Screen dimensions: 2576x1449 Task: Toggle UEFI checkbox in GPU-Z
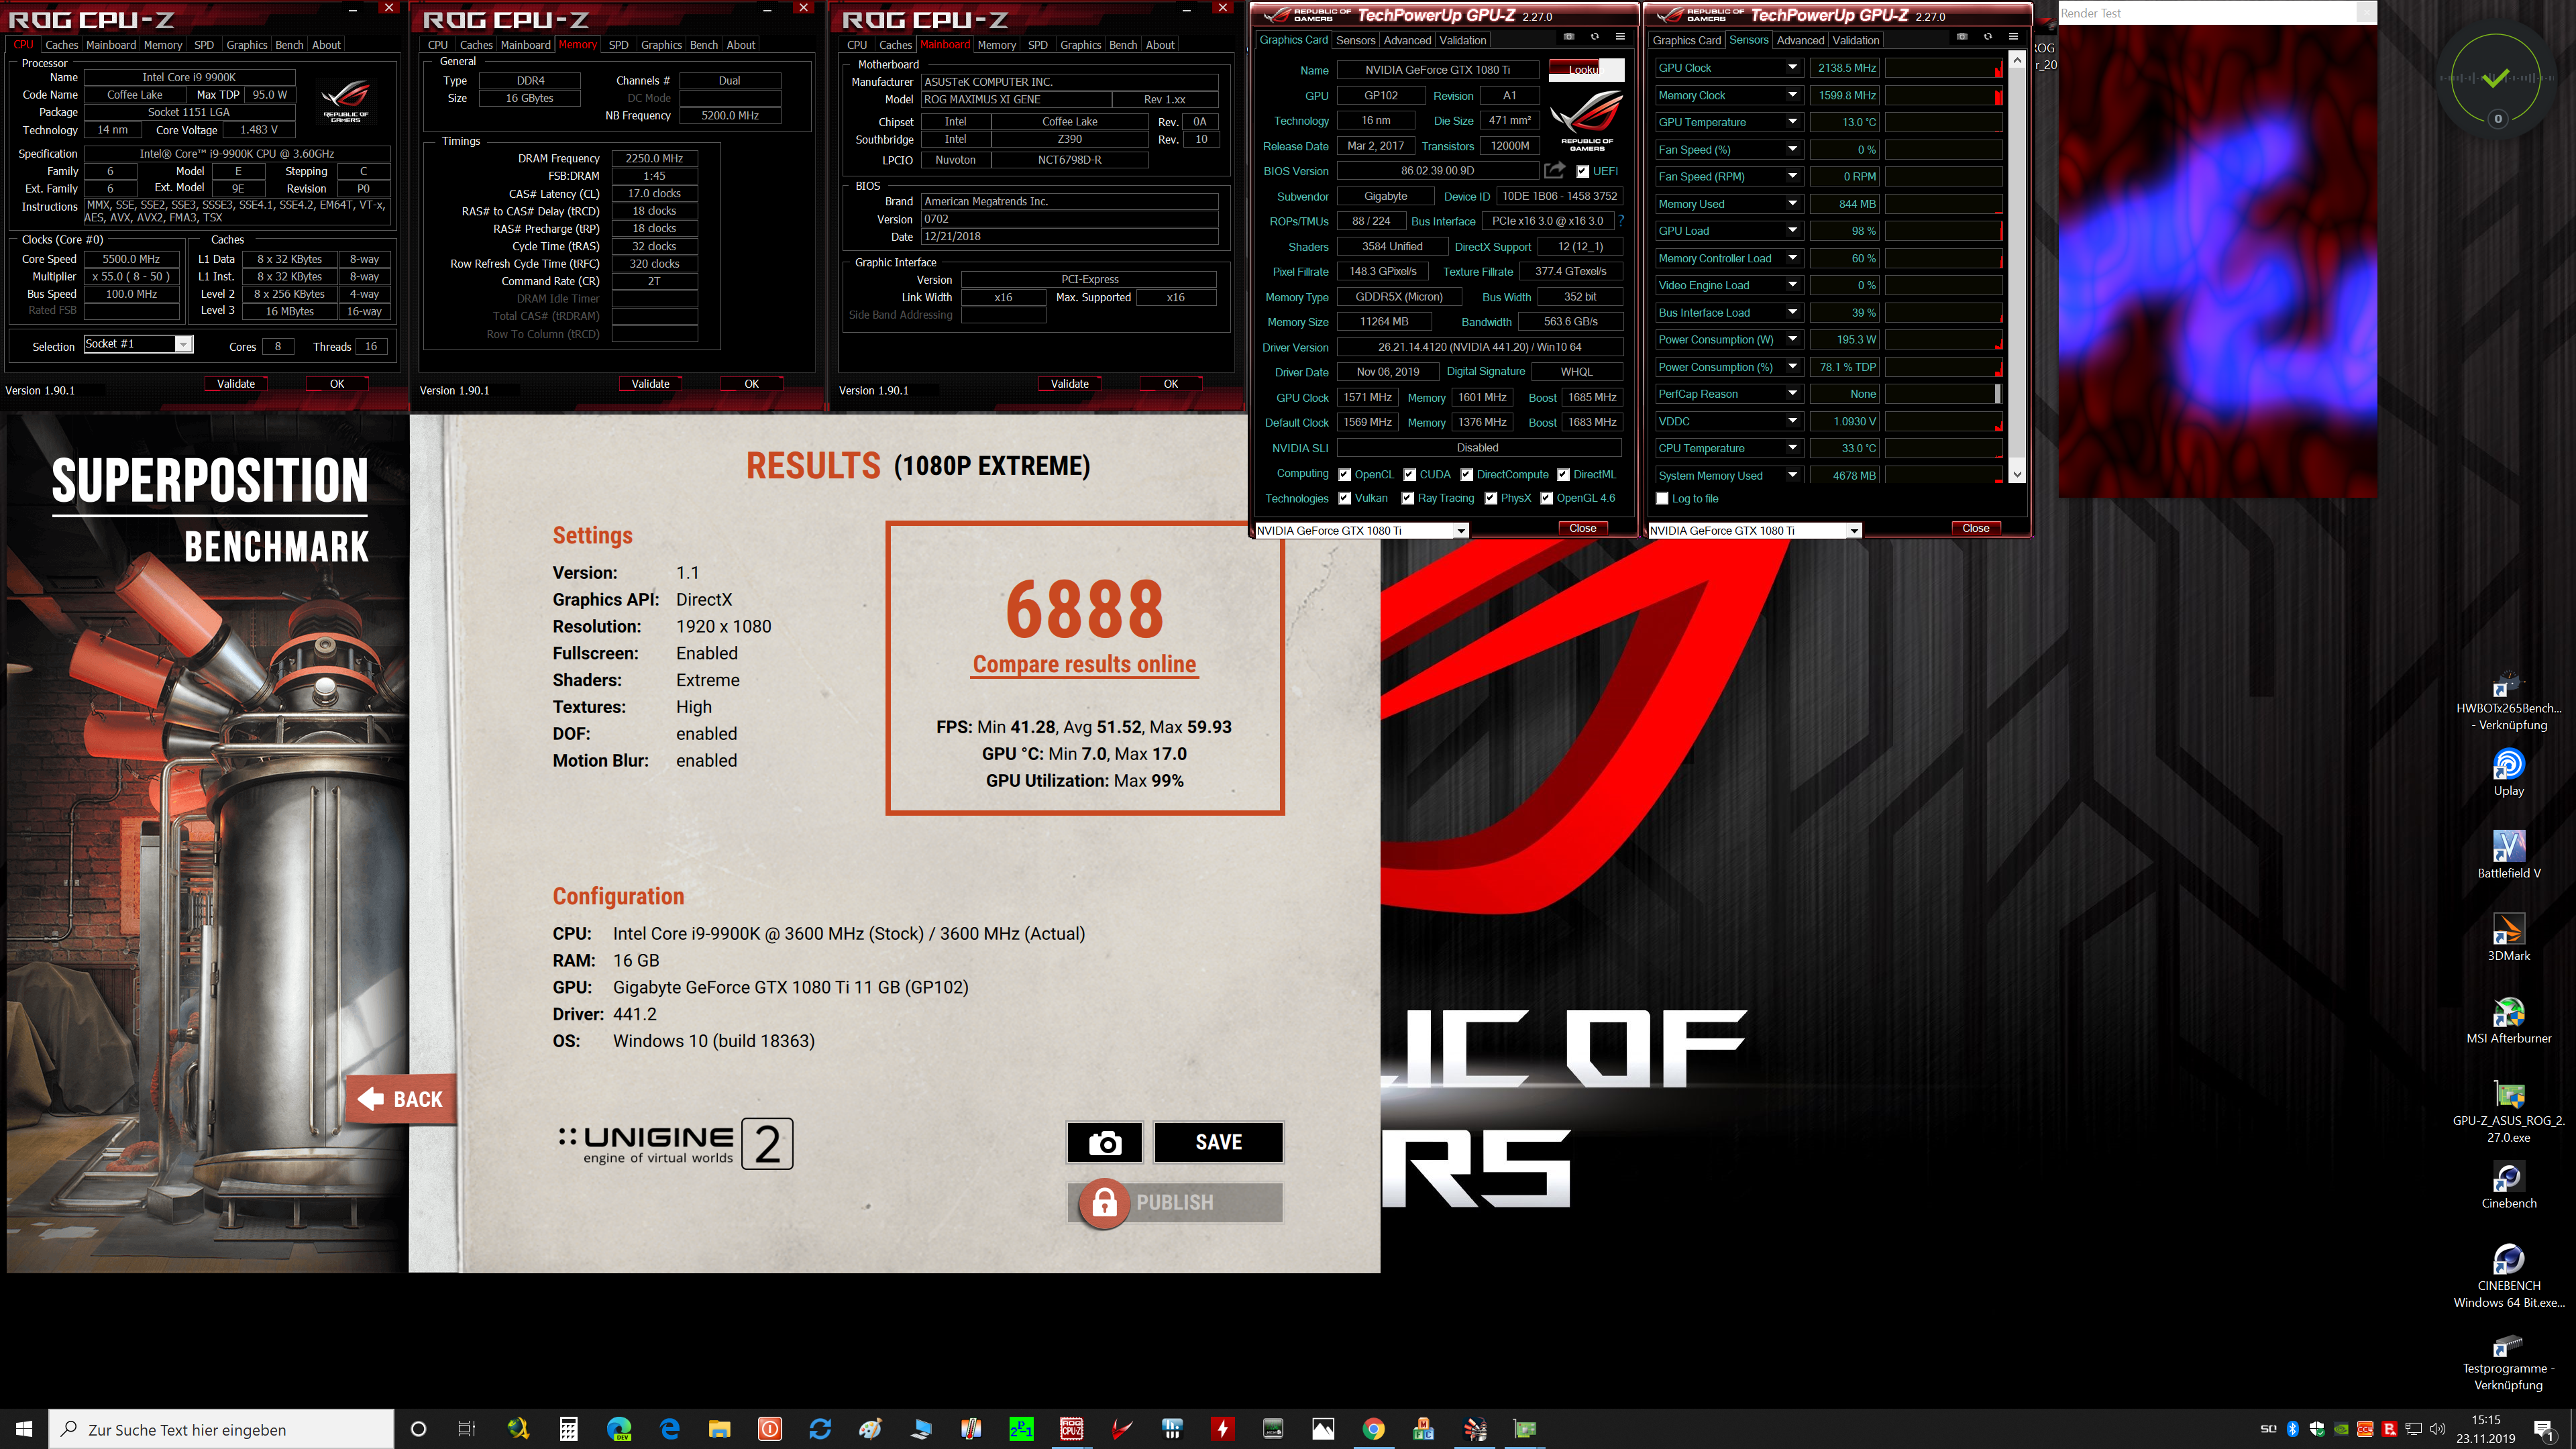click(1582, 171)
